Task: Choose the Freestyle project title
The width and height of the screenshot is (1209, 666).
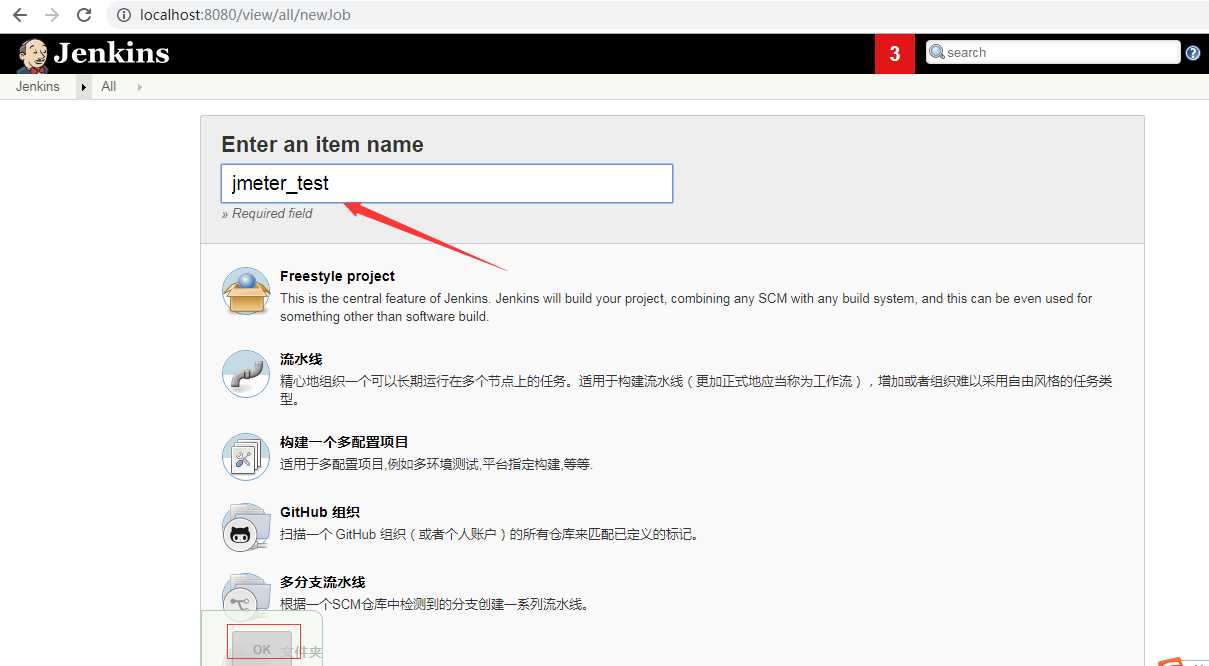Action: coord(337,276)
